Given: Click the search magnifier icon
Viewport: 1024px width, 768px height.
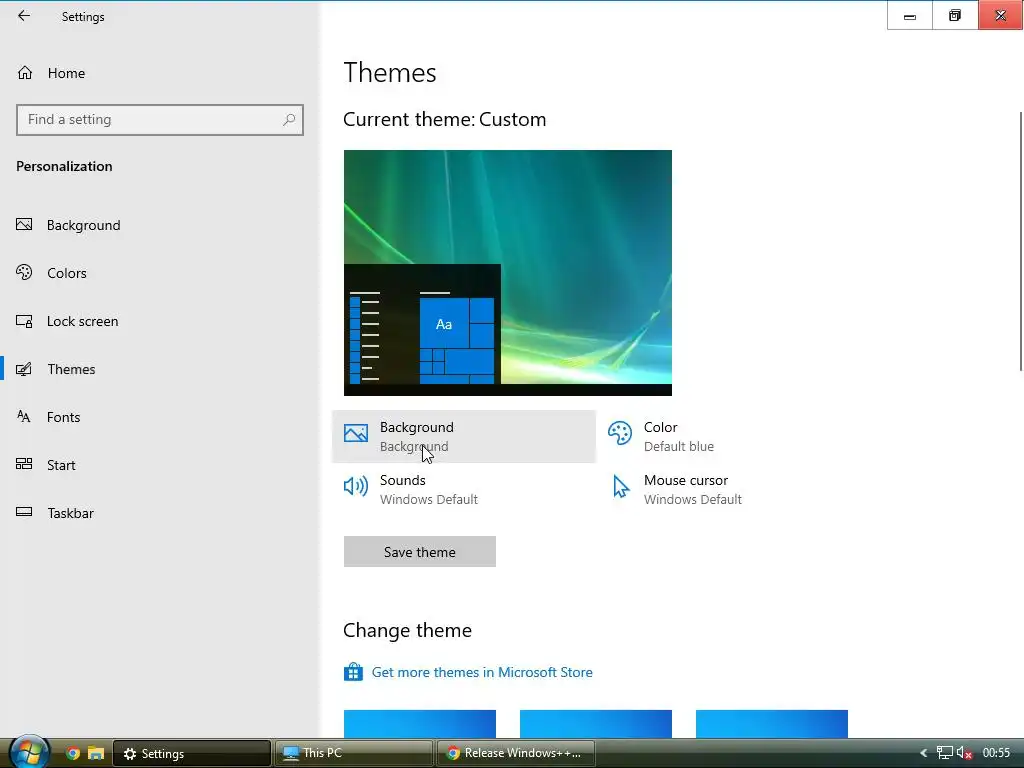Looking at the screenshot, I should 289,120.
